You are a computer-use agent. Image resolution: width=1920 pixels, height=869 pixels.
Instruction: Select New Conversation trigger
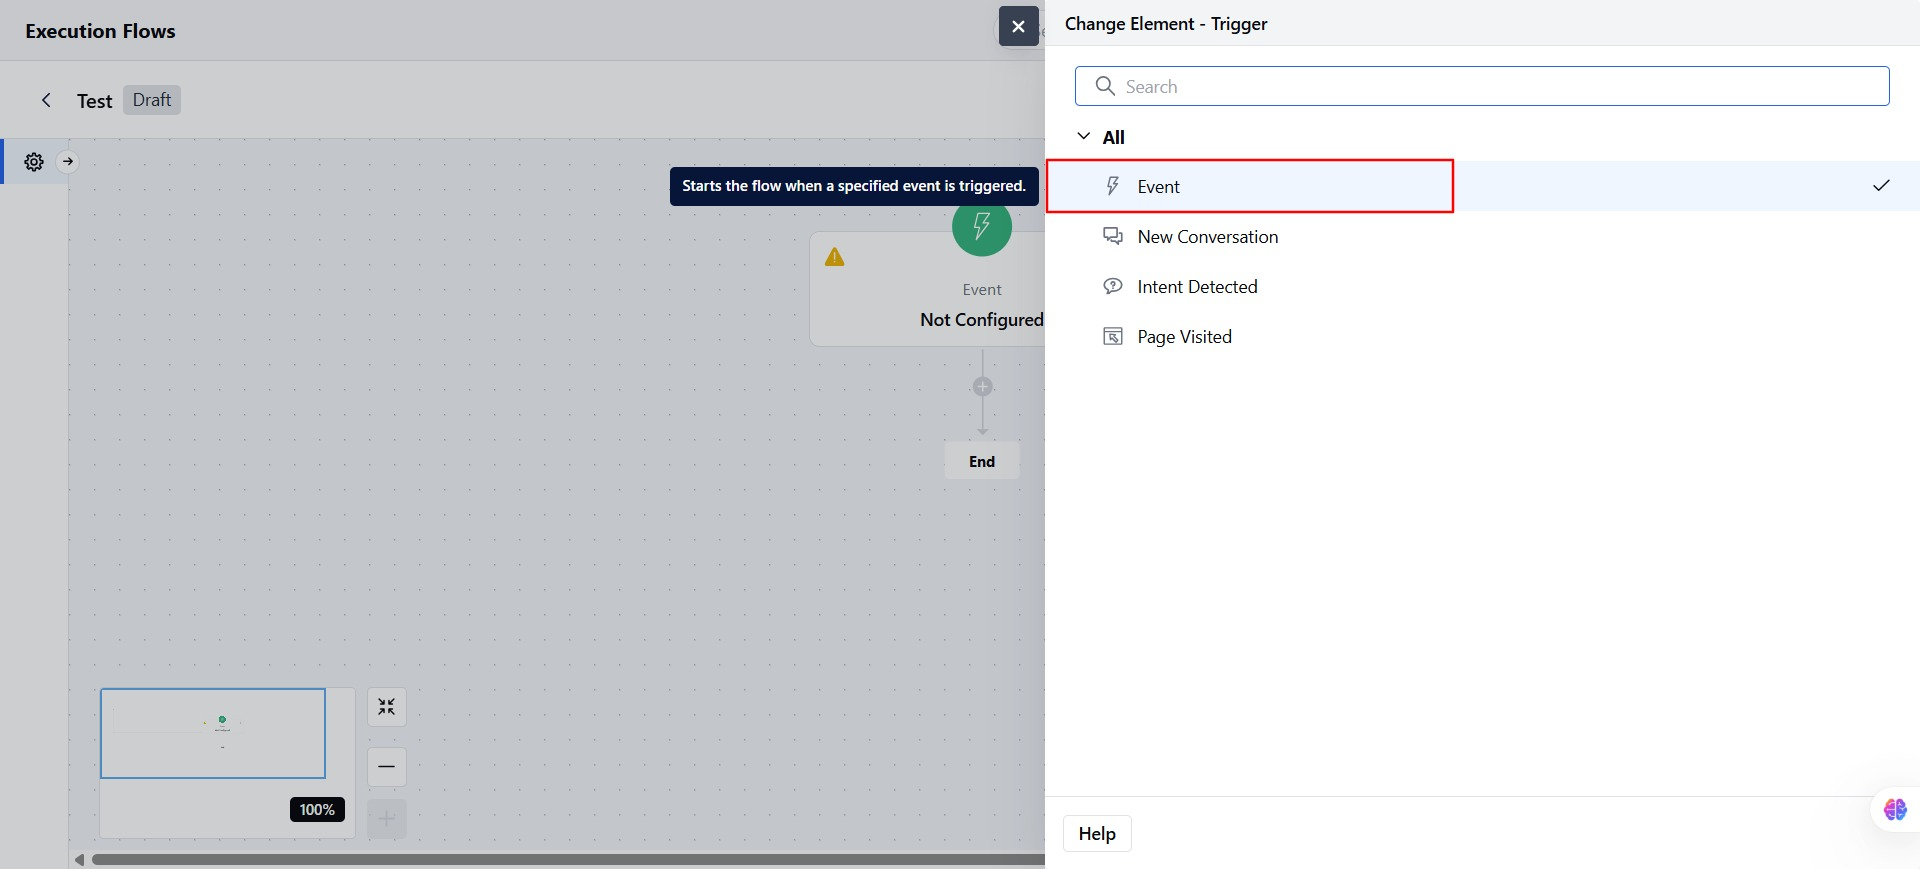(x=1482, y=237)
